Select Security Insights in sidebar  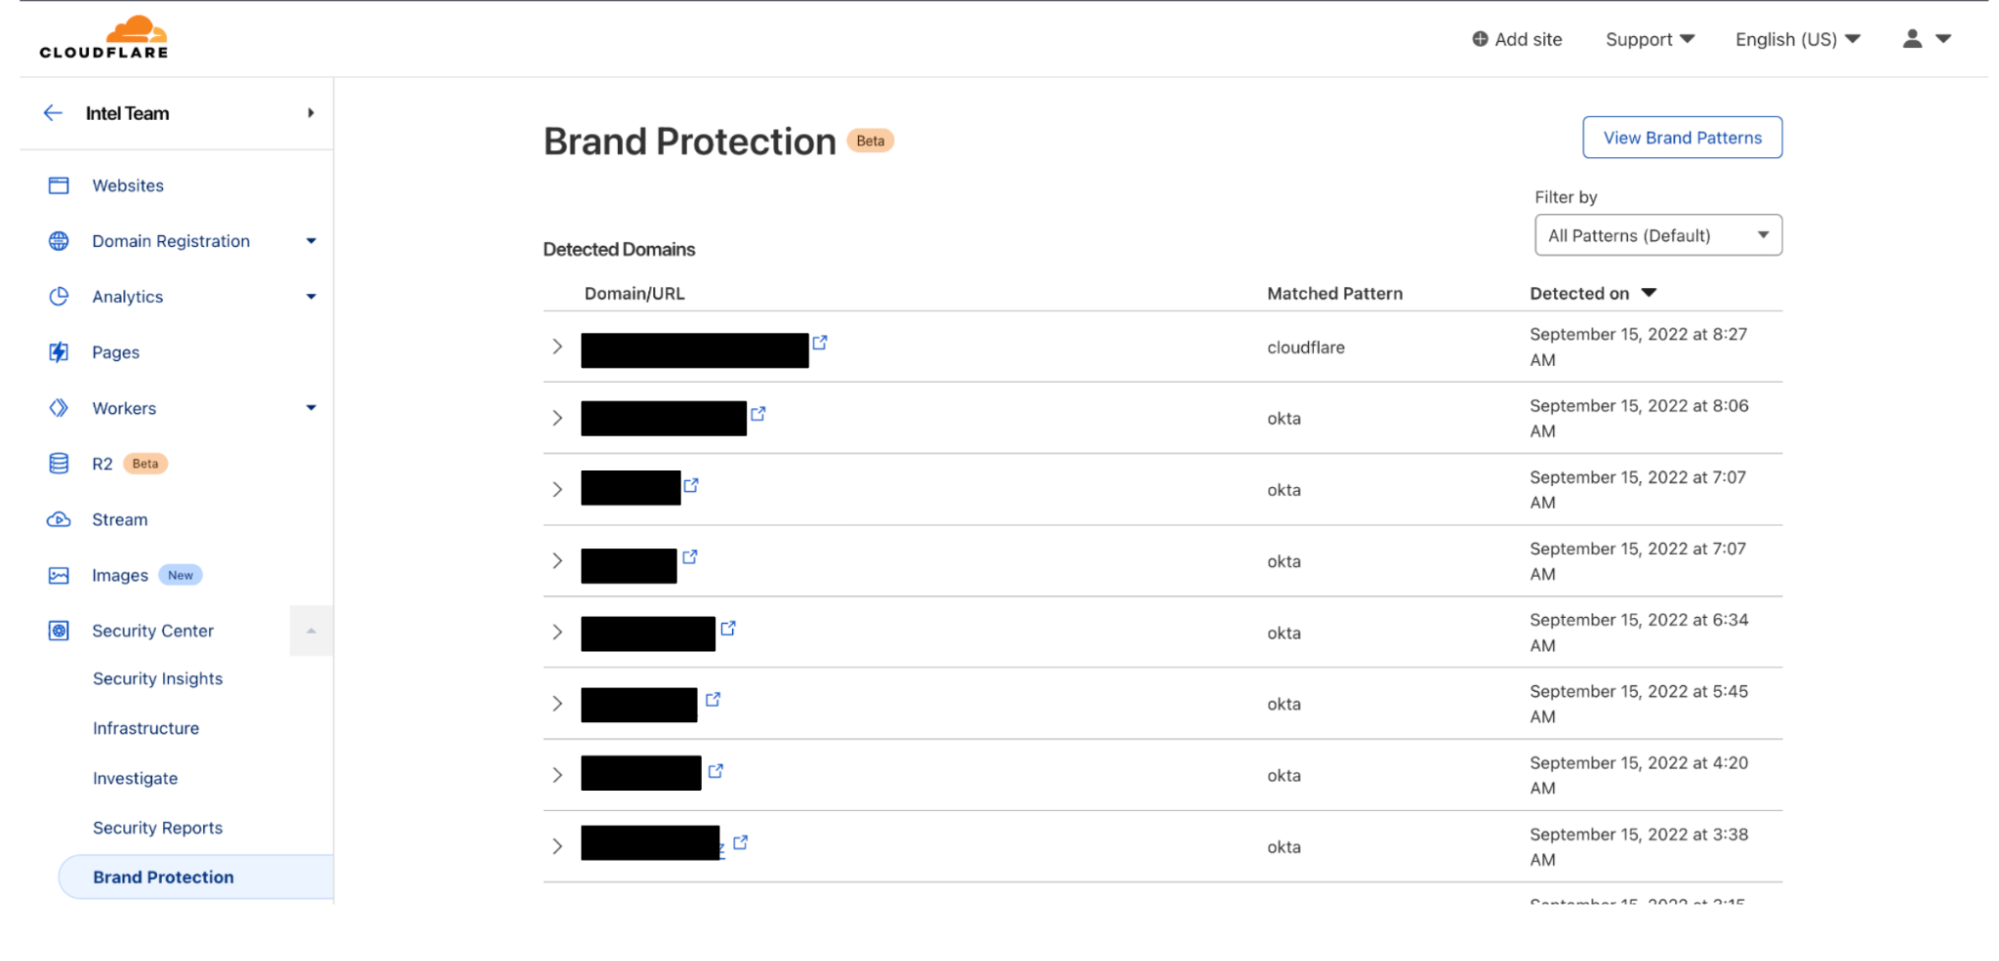[x=158, y=678]
